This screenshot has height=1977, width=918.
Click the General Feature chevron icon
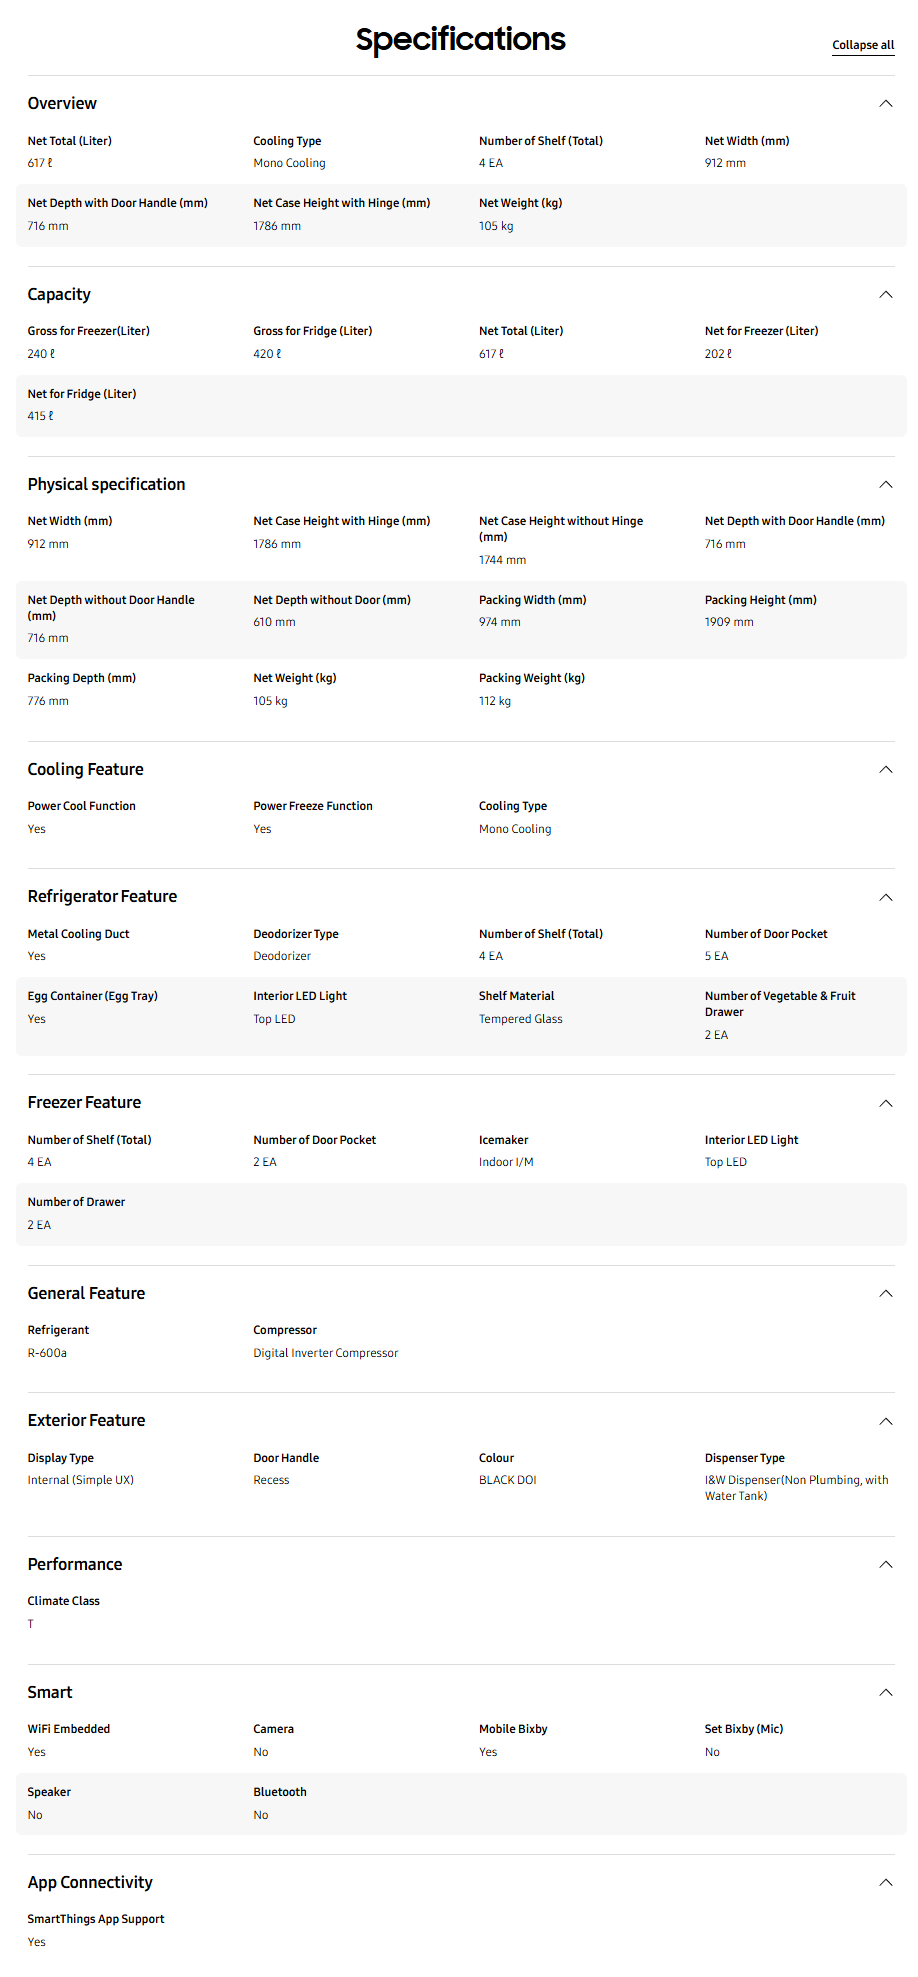(885, 1293)
